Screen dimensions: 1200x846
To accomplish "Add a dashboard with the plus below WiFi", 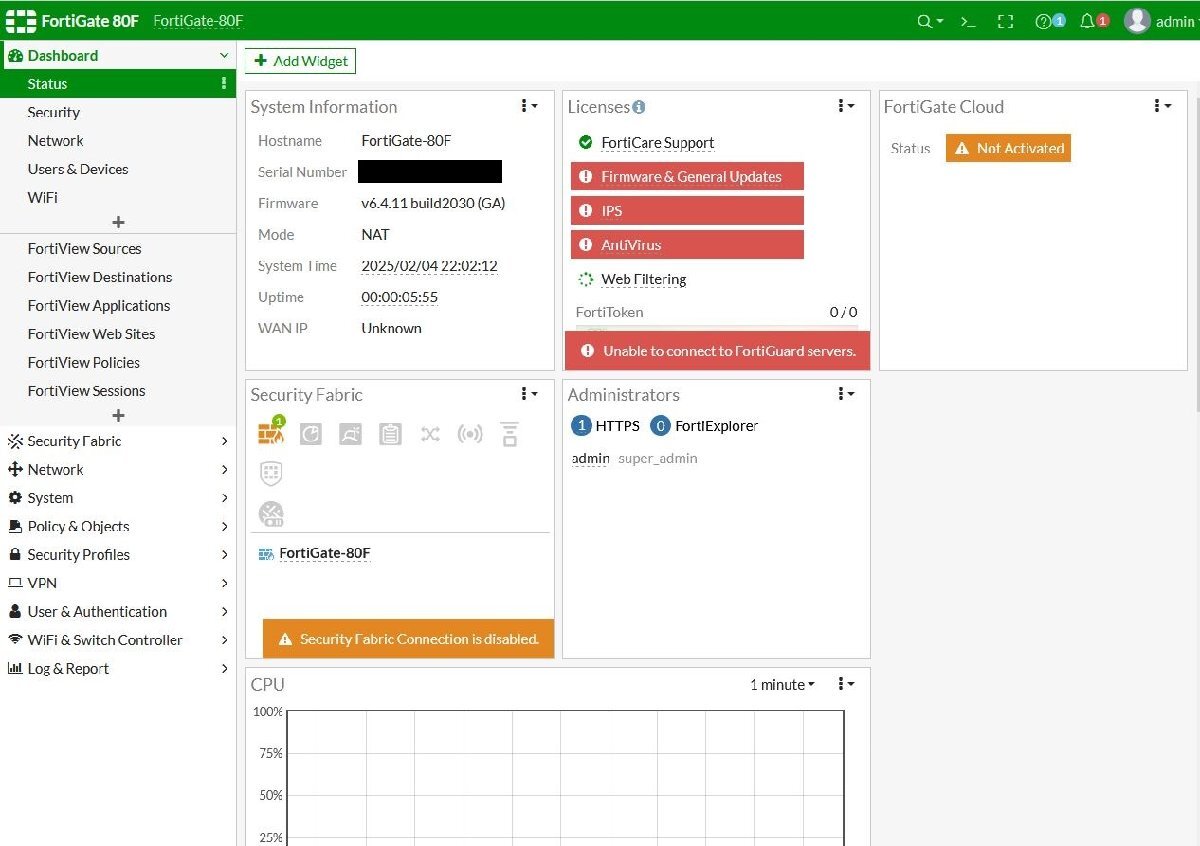I will (118, 222).
